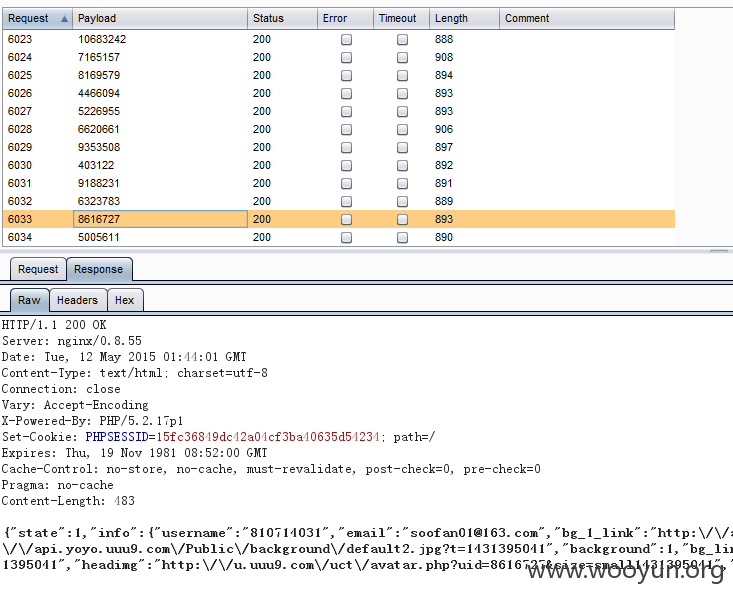This screenshot has height=599, width=733.
Task: Click the Server nginx/0.8.55 header line
Action: (x=72, y=341)
